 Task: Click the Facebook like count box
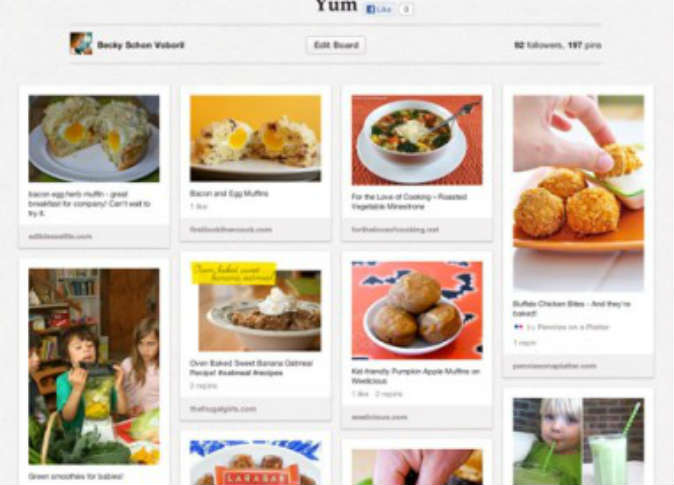(x=406, y=9)
